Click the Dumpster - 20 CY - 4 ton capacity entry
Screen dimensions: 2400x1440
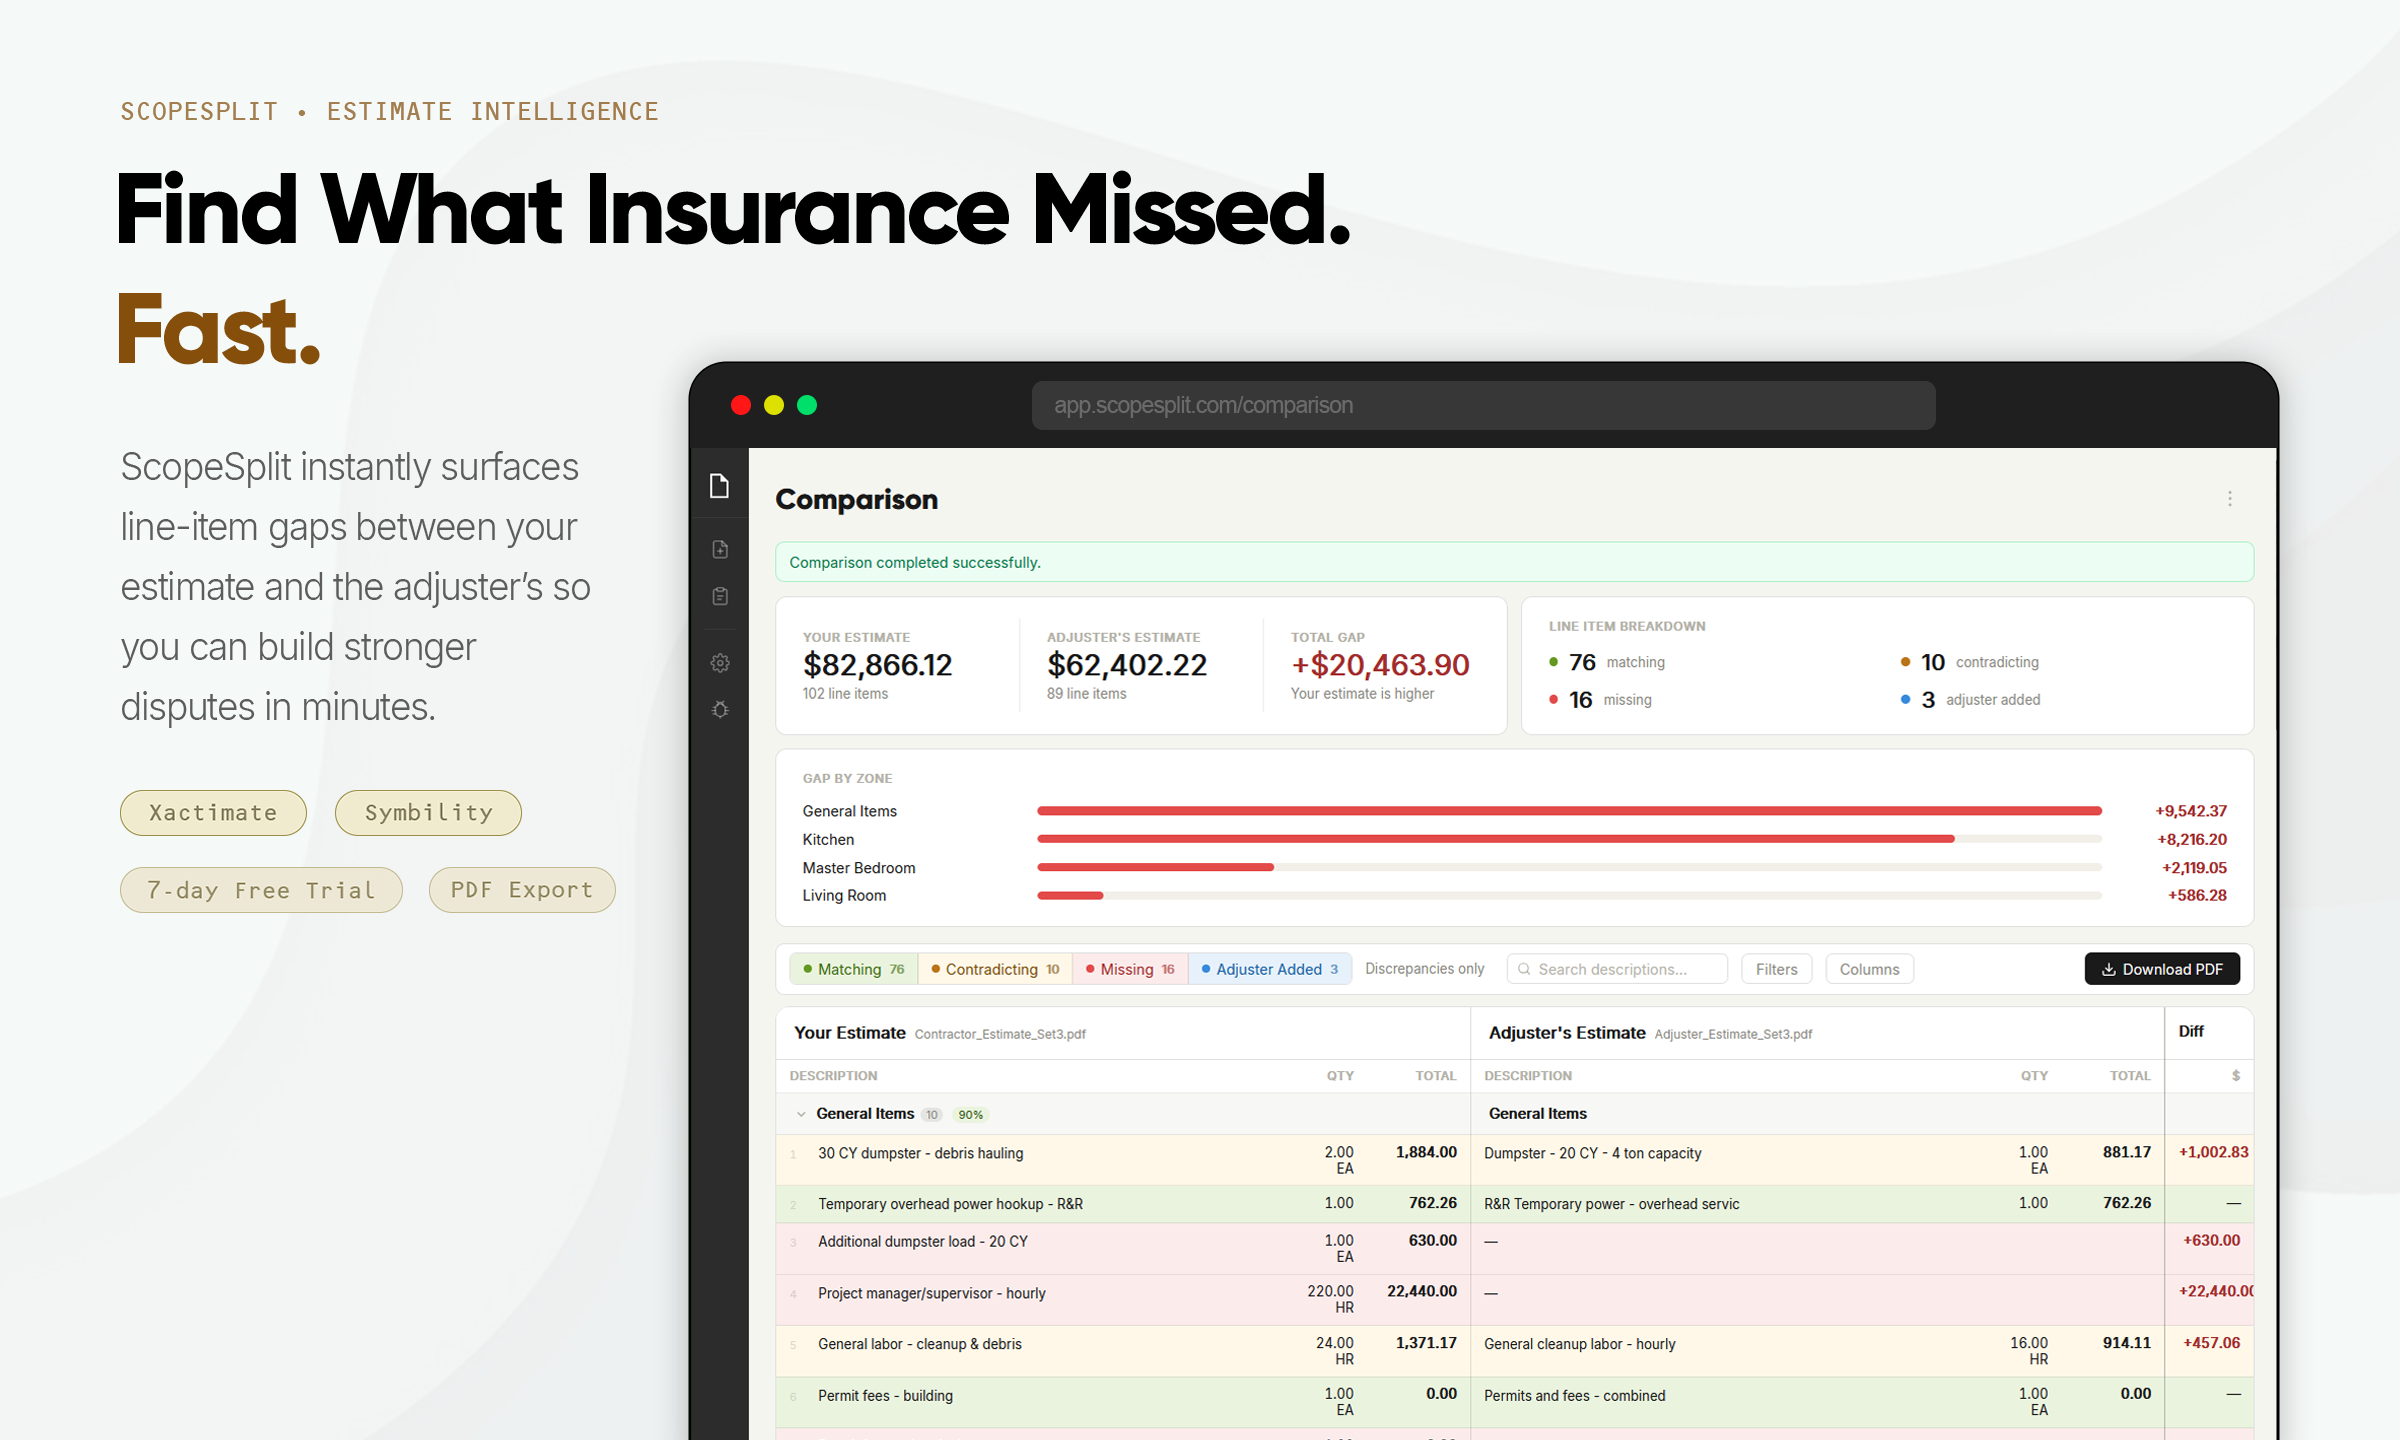tap(1592, 1153)
